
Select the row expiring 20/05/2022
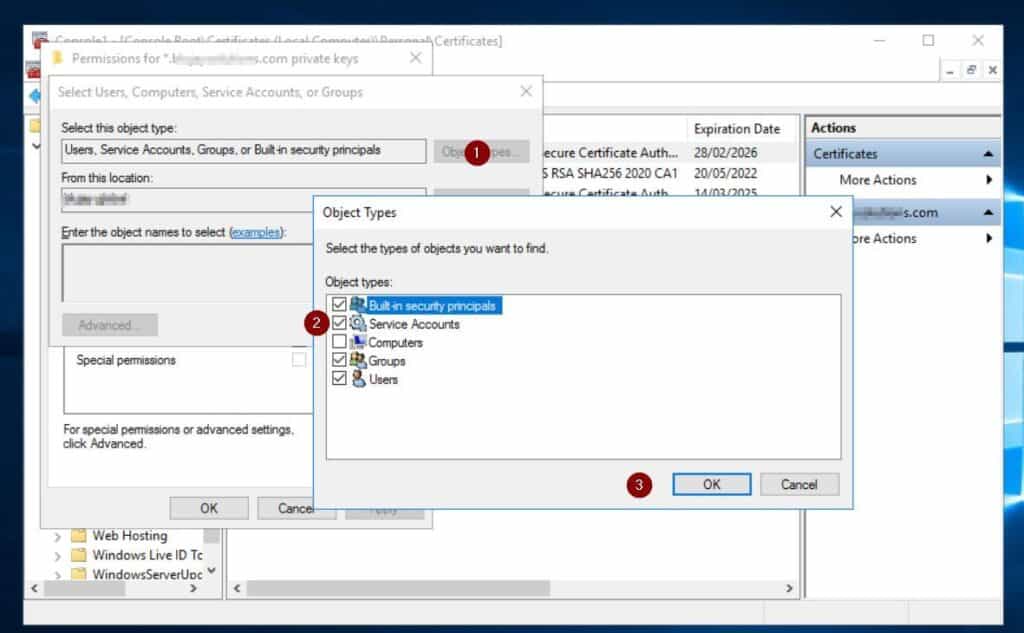(725, 173)
